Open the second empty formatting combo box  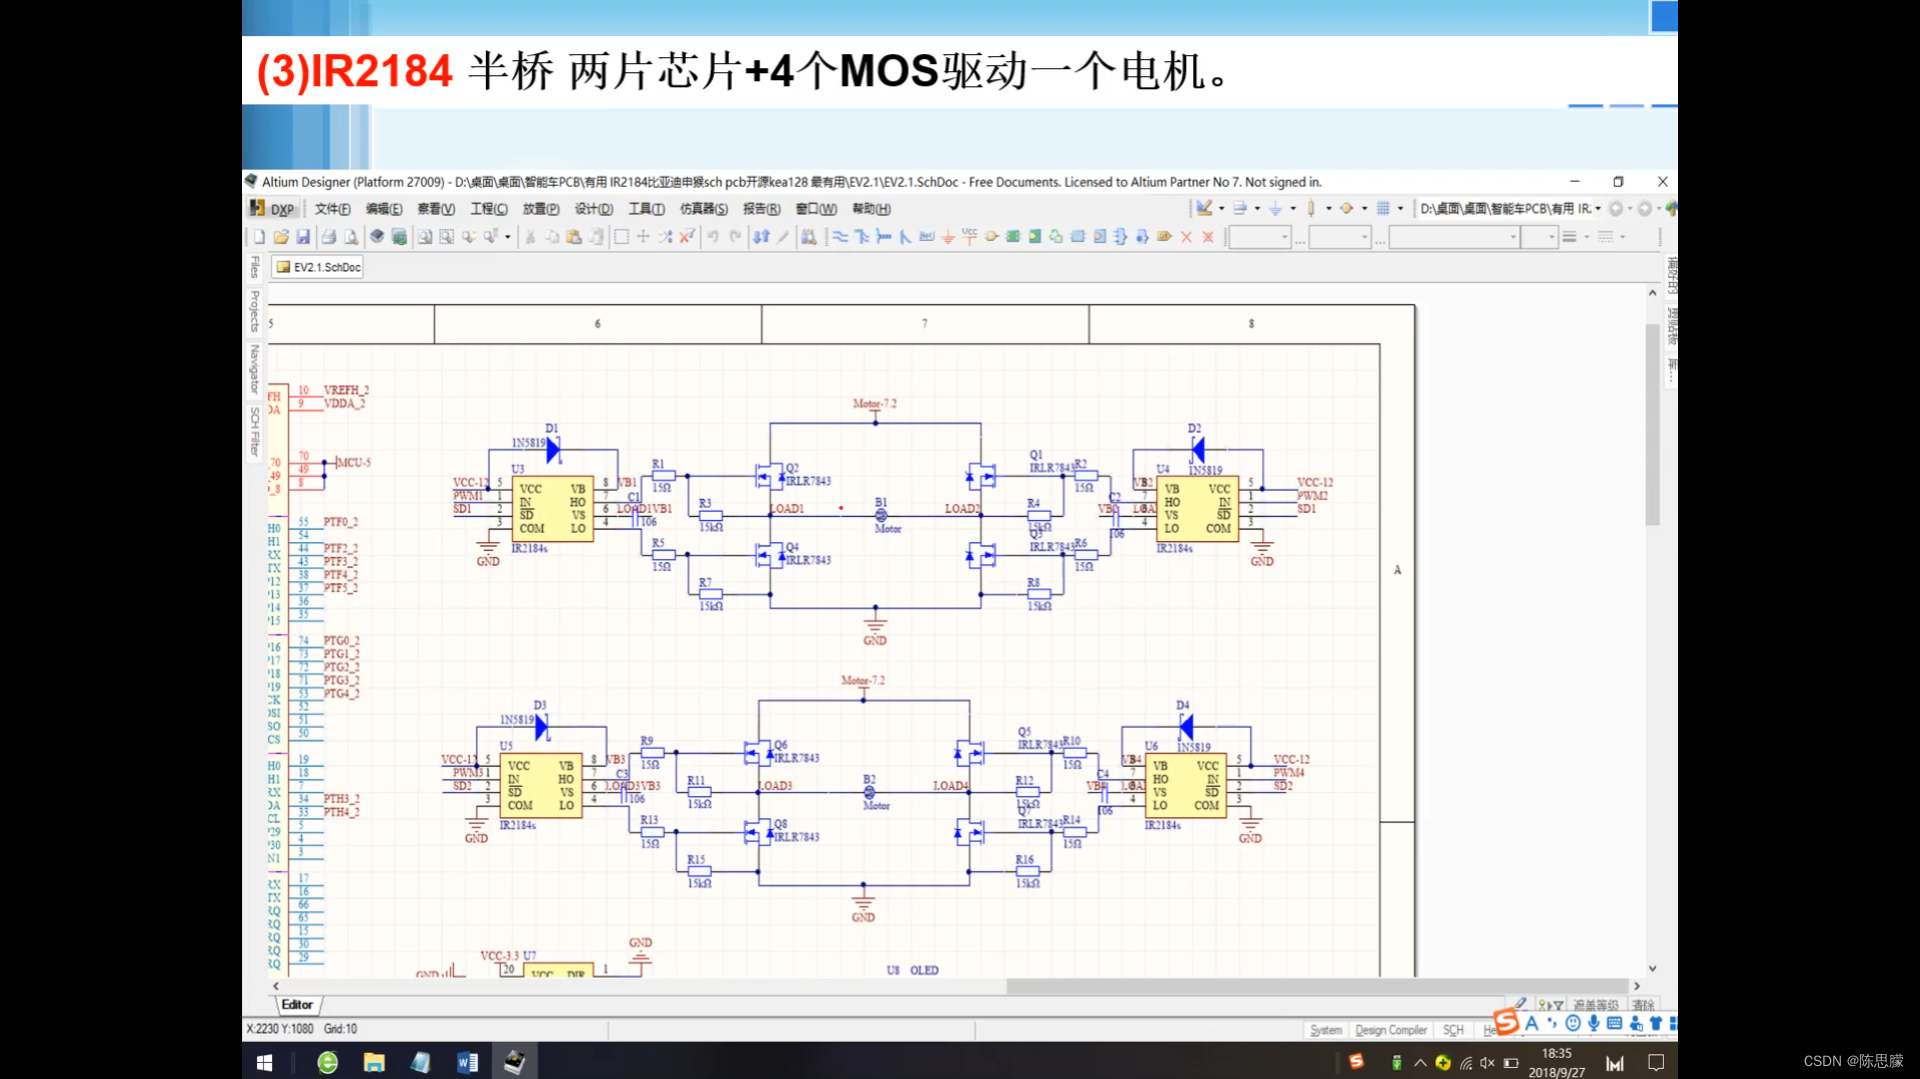point(1340,237)
